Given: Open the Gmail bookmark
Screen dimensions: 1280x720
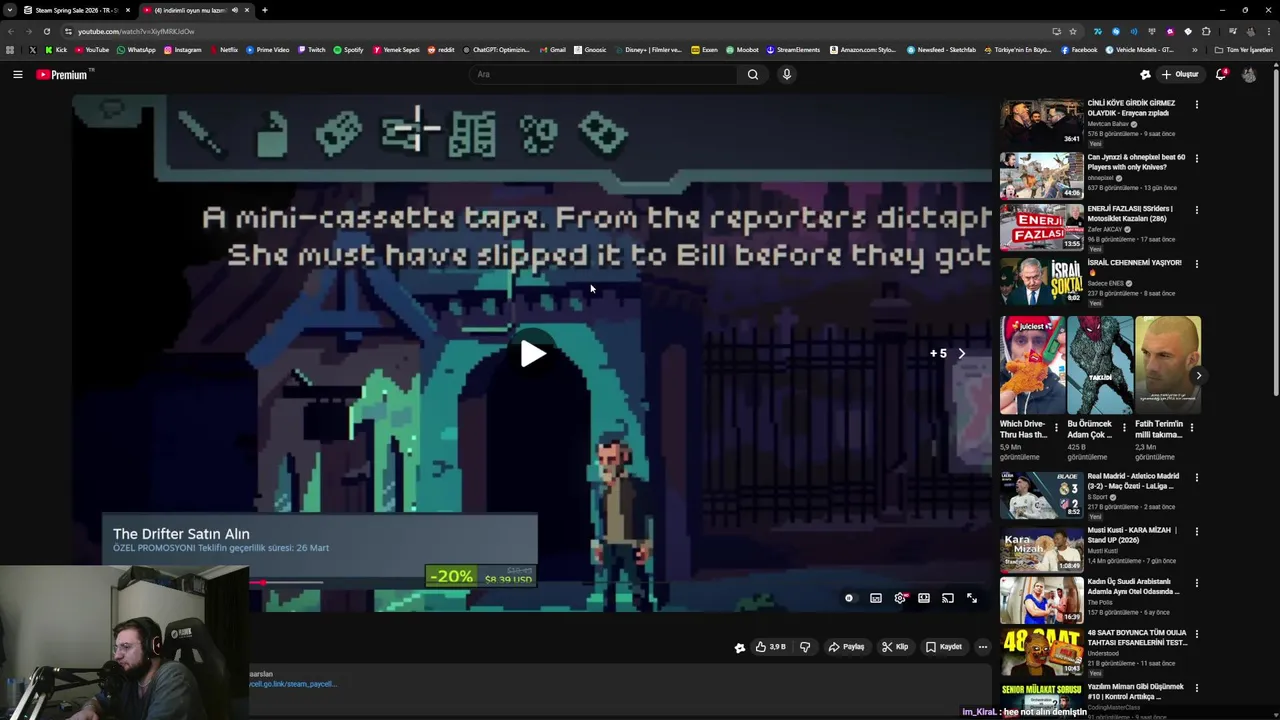Looking at the screenshot, I should [553, 49].
